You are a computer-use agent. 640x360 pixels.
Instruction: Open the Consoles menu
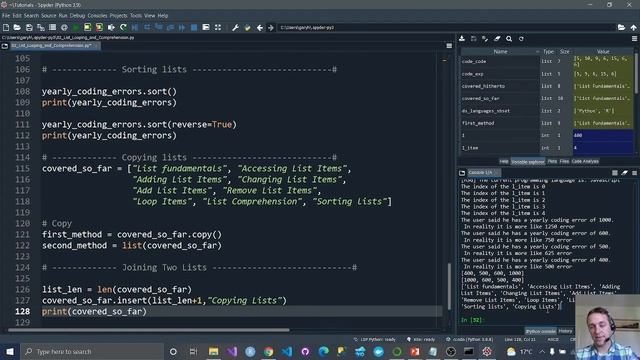pos(97,16)
